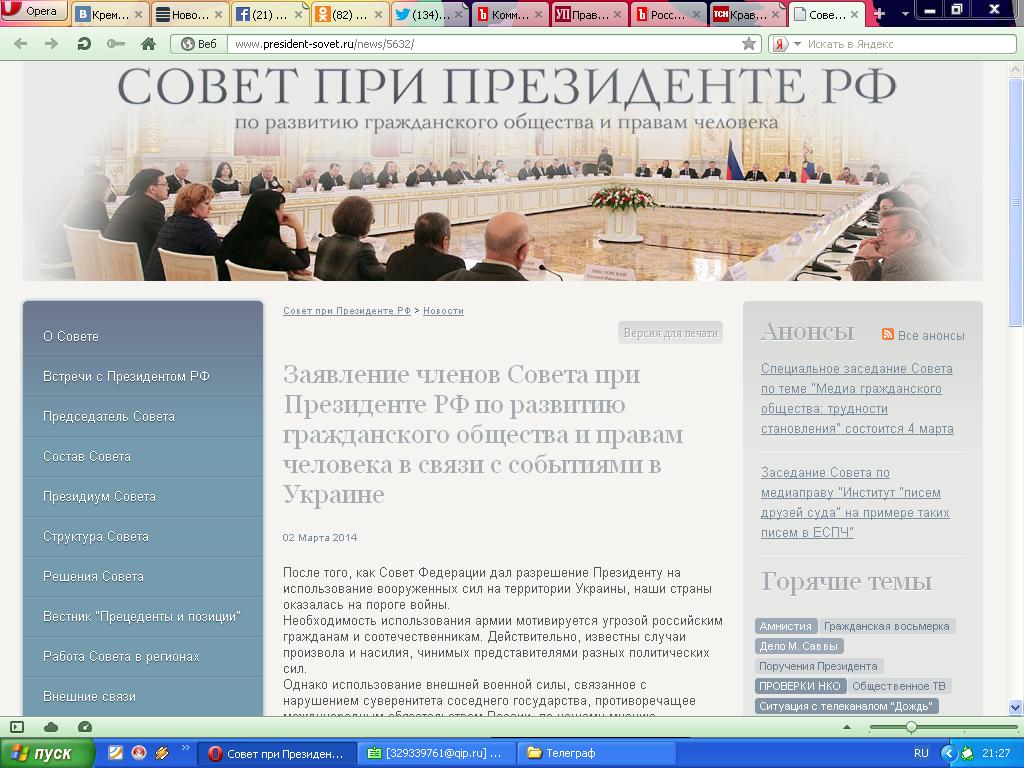The height and width of the screenshot is (768, 1024).
Task: Bookmark the page using star icon
Action: [x=748, y=44]
